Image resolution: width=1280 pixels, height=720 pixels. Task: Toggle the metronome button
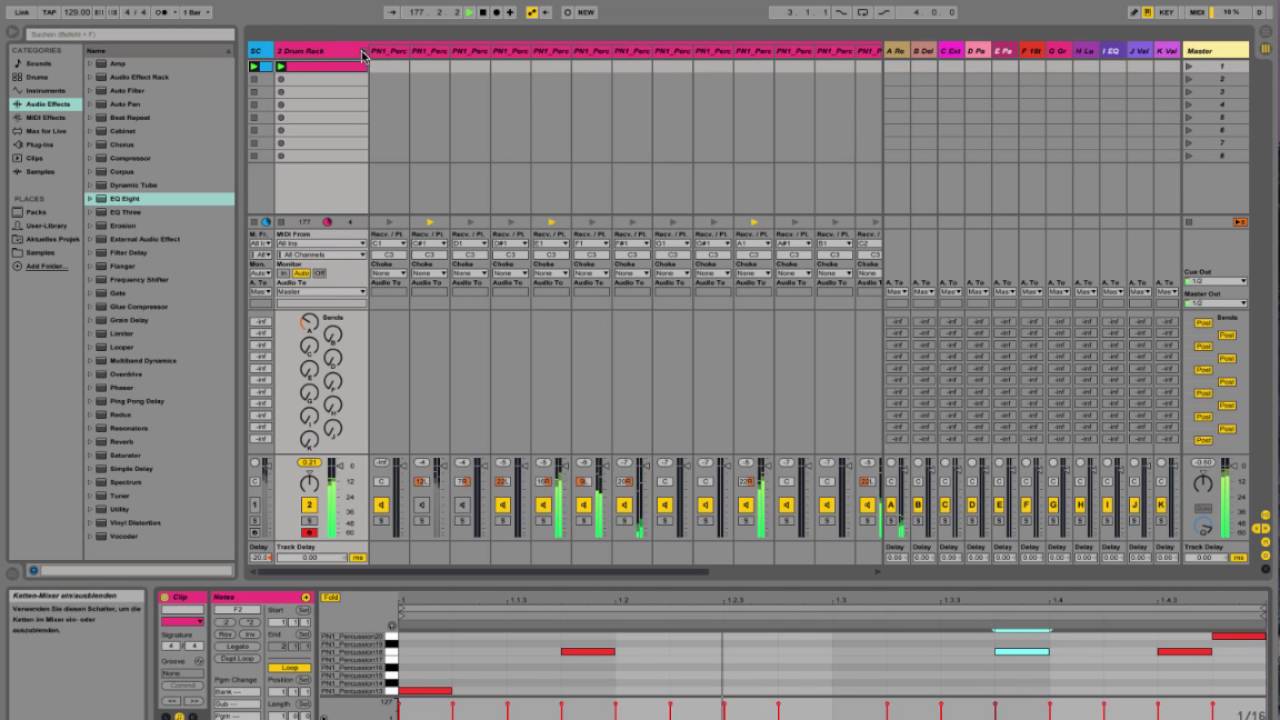164,12
